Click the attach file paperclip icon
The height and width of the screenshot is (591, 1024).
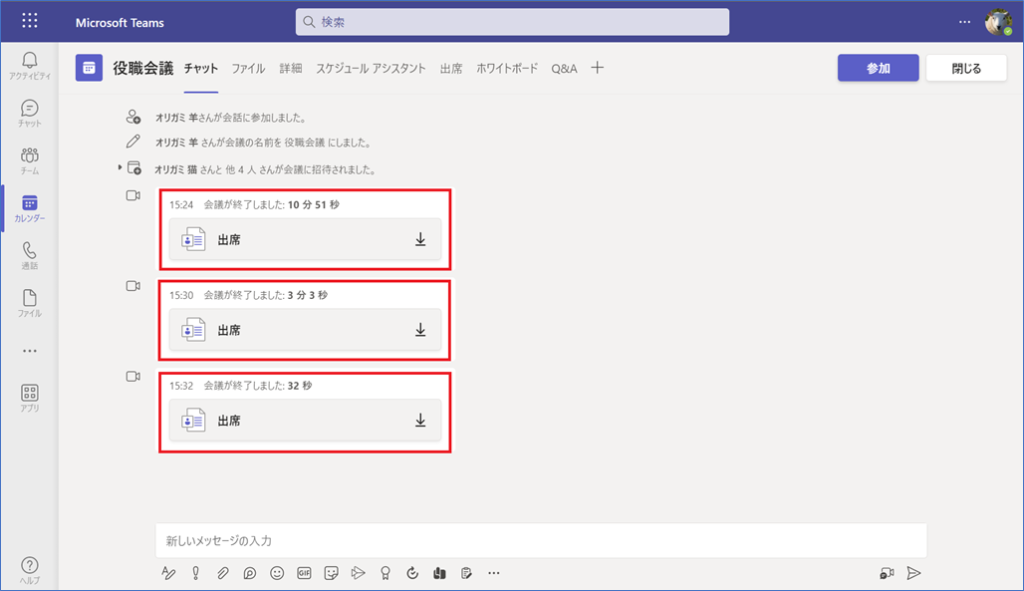223,573
